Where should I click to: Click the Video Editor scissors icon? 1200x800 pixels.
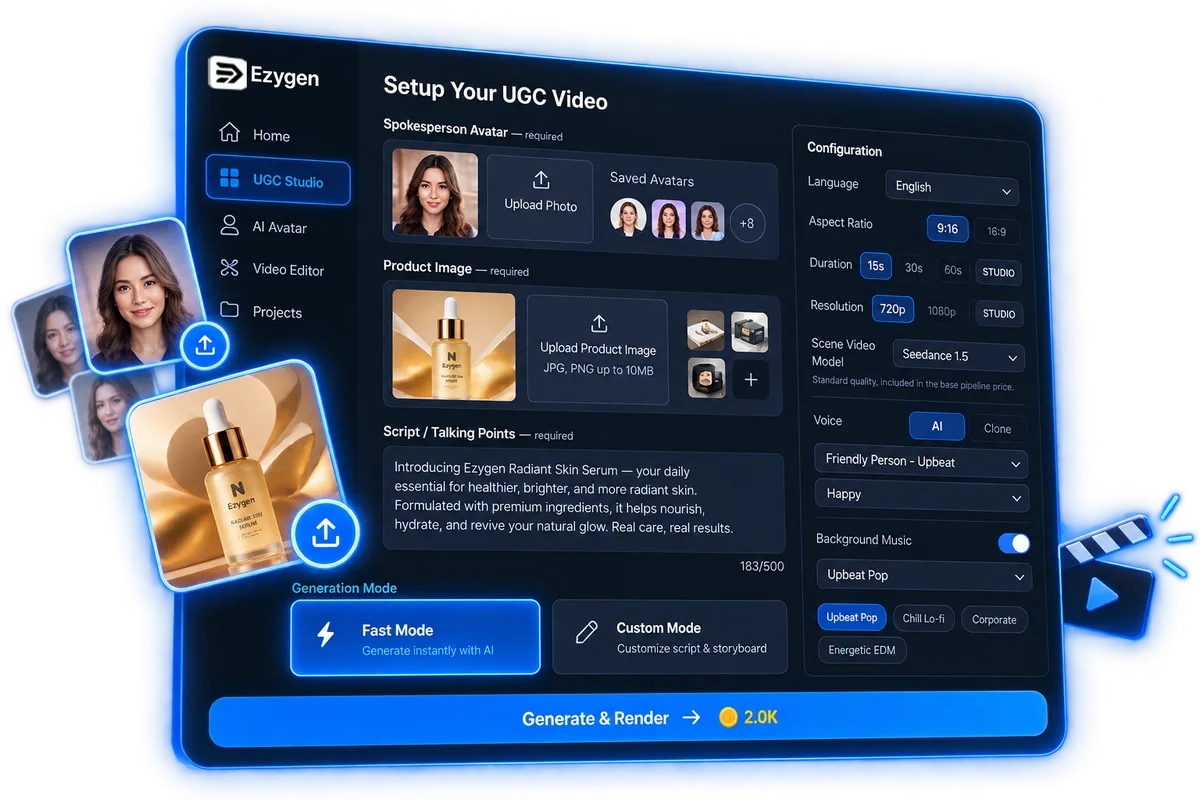[230, 268]
